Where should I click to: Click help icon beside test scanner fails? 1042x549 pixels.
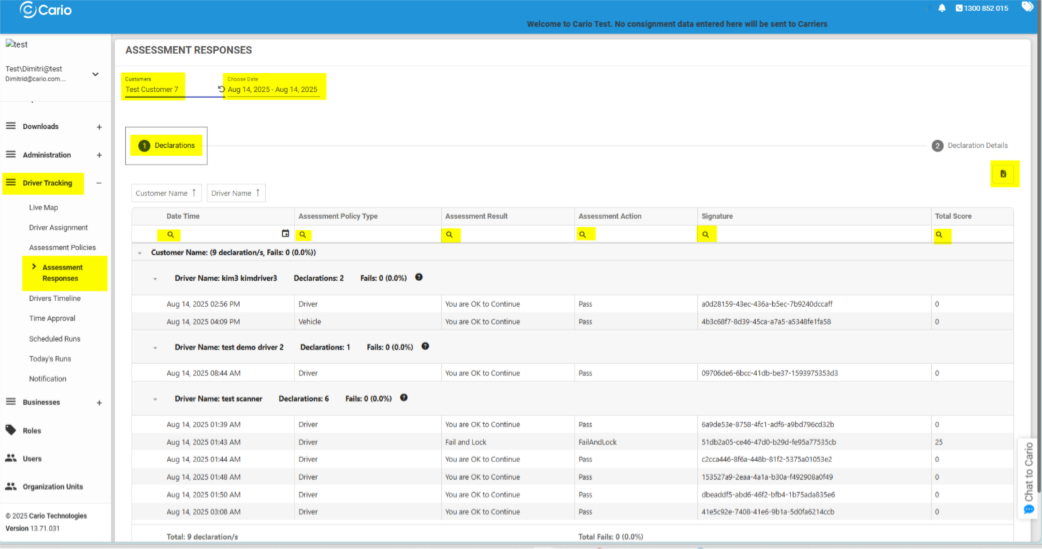click(404, 398)
